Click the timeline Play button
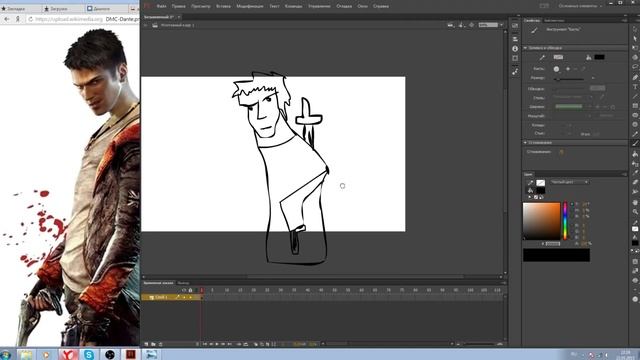640x360 pixels. pos(217,344)
